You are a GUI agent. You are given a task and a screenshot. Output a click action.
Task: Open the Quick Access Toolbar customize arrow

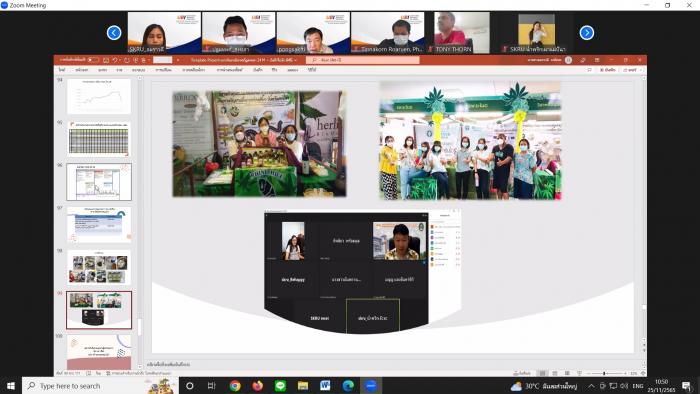[178, 60]
